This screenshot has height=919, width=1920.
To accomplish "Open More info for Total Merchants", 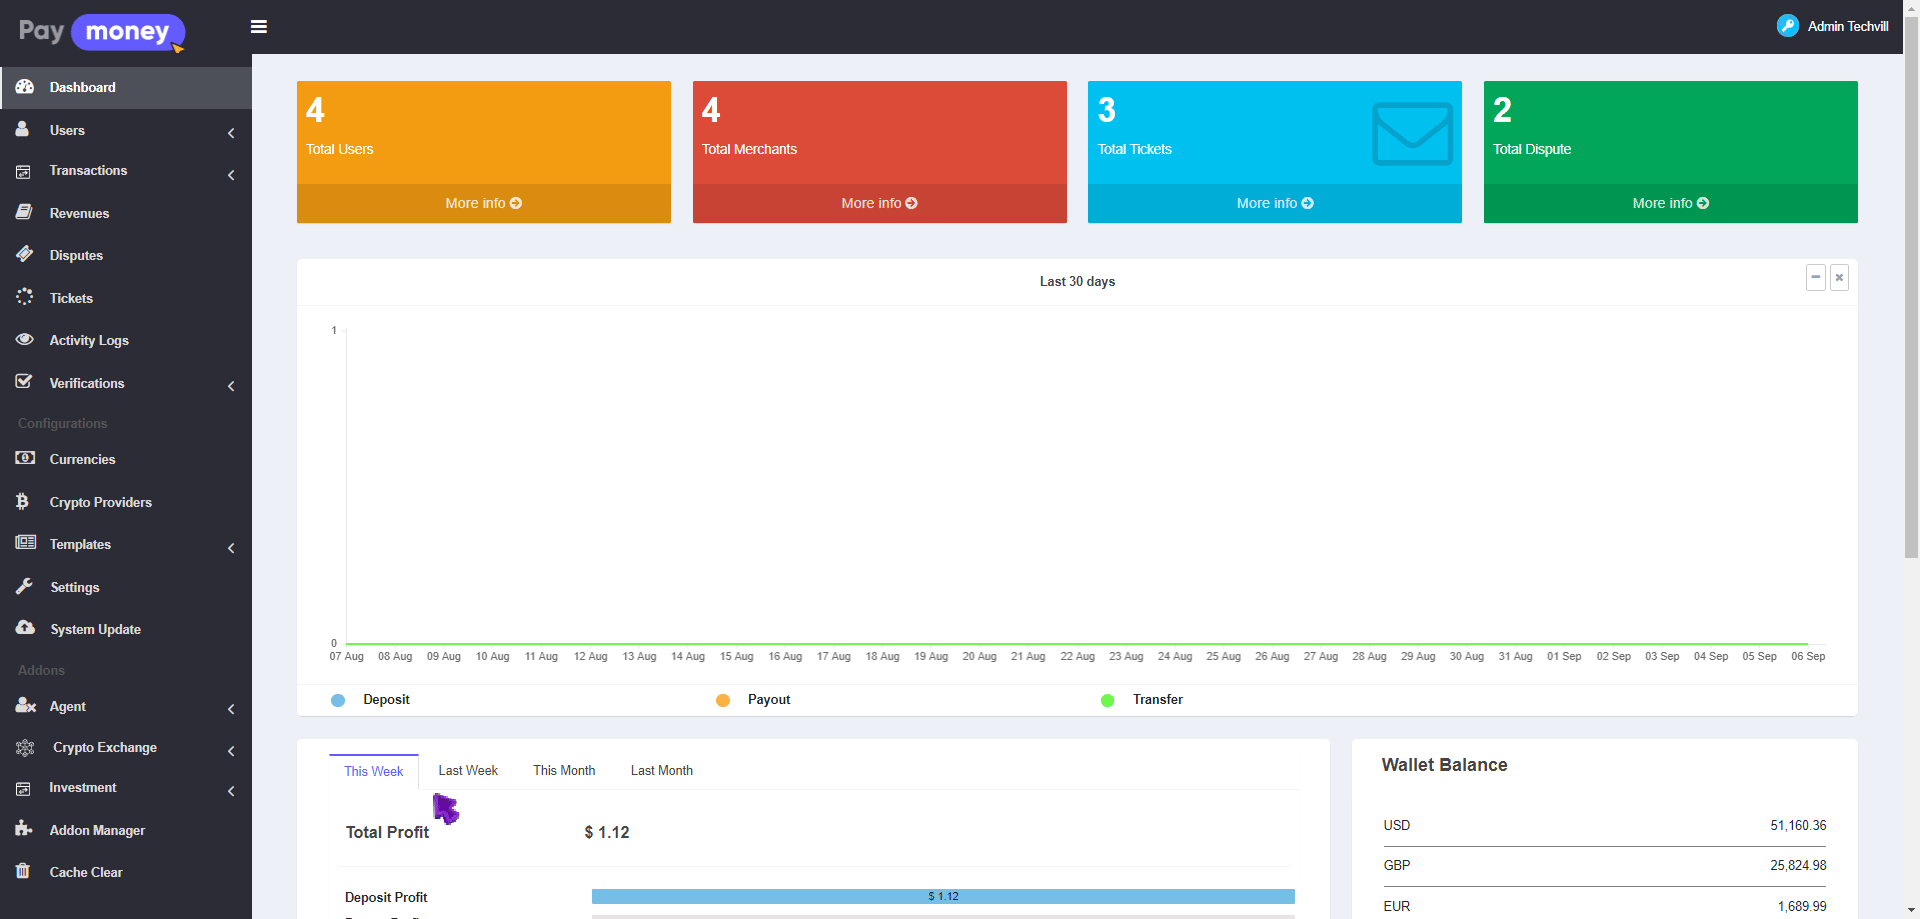I will (x=879, y=203).
